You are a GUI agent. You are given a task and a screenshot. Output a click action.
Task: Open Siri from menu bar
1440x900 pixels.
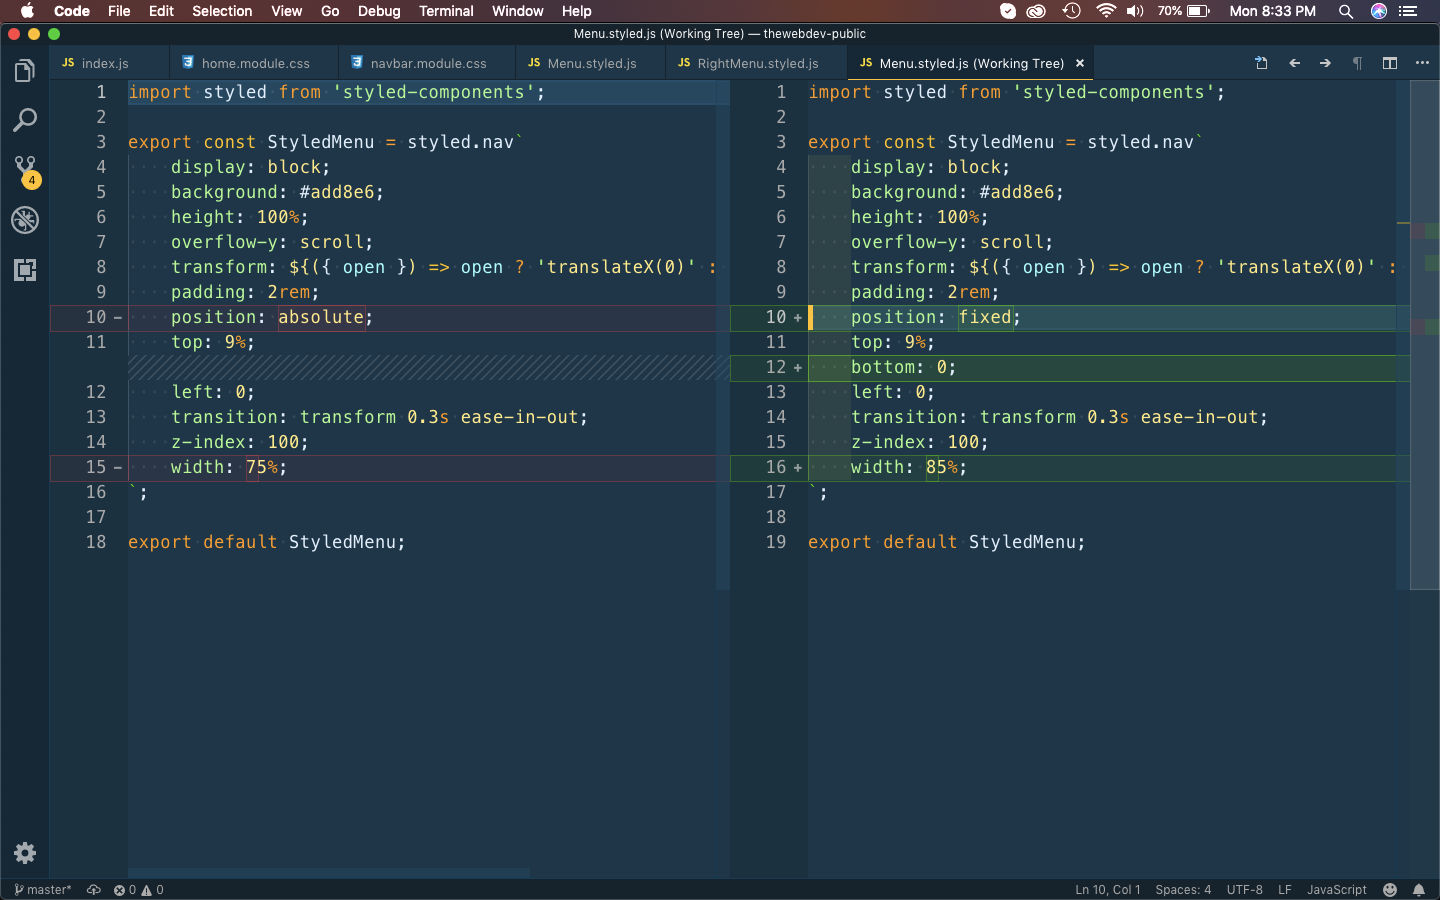tap(1379, 11)
